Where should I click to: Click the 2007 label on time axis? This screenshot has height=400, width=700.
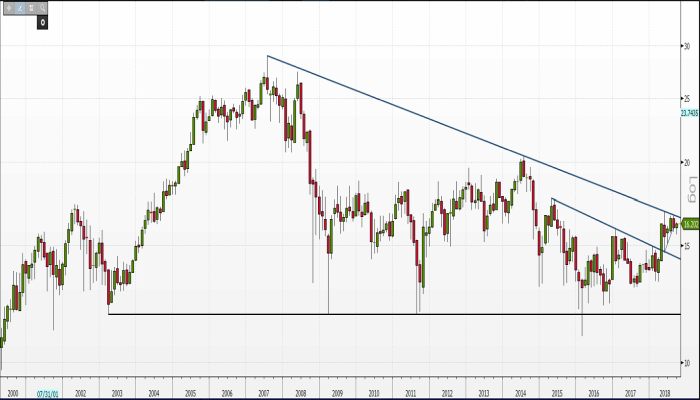pyautogui.click(x=264, y=394)
